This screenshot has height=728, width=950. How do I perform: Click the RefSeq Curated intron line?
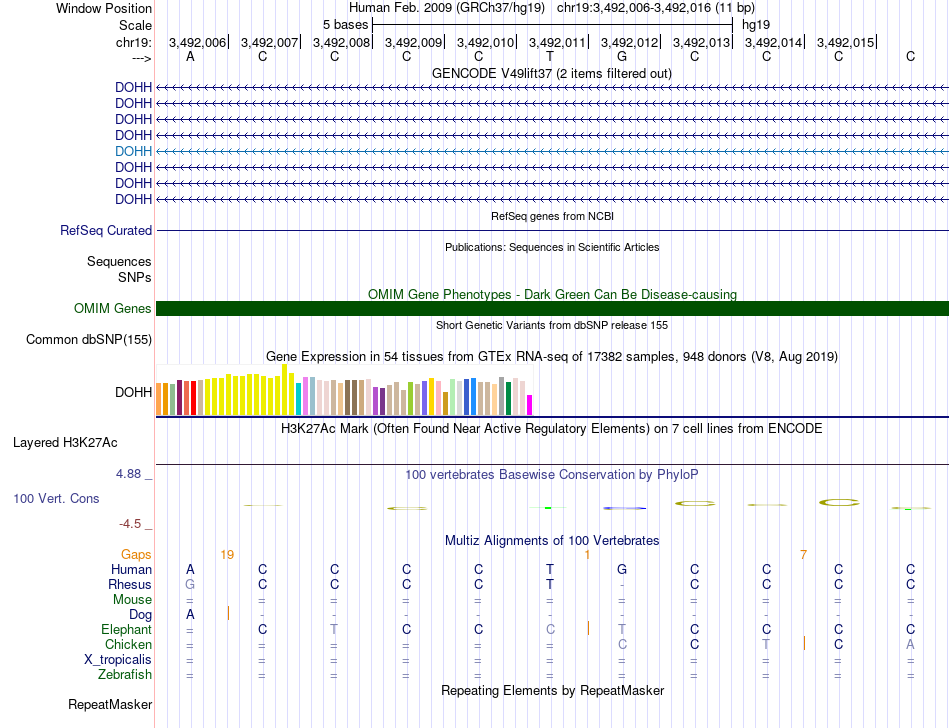(x=552, y=230)
